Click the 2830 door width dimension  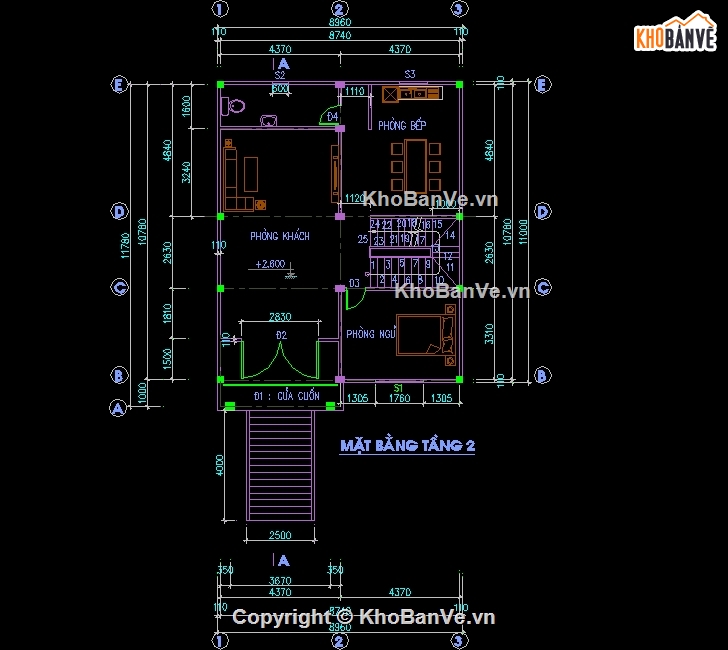[280, 317]
